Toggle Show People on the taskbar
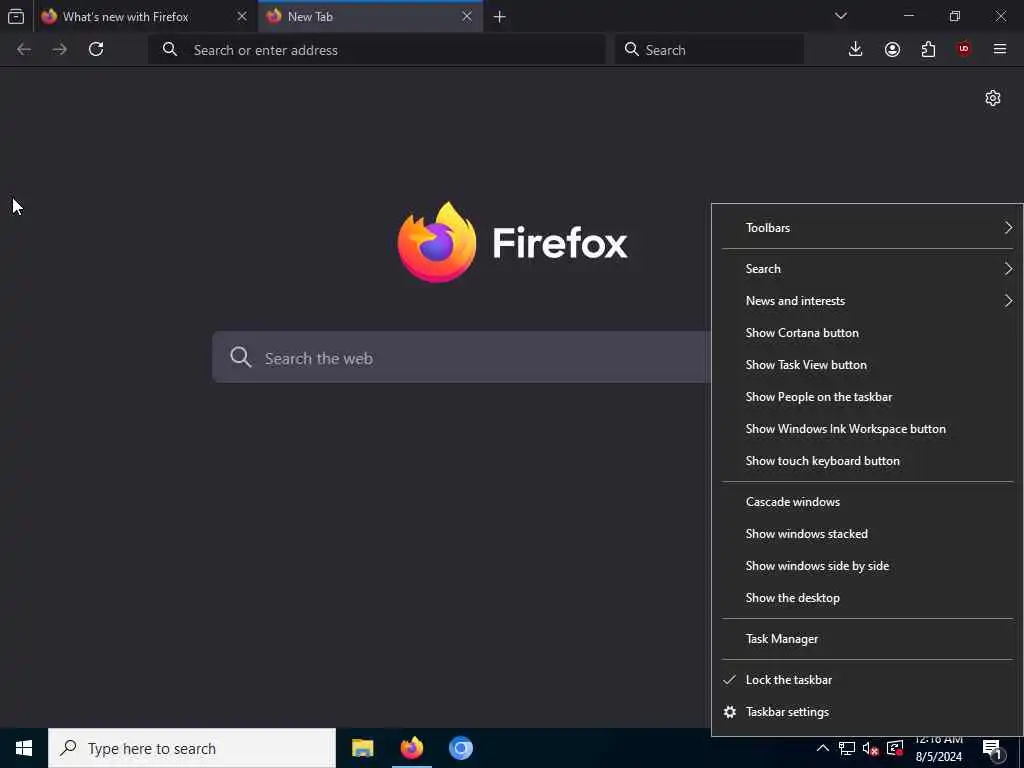The image size is (1024, 768). pos(867,397)
